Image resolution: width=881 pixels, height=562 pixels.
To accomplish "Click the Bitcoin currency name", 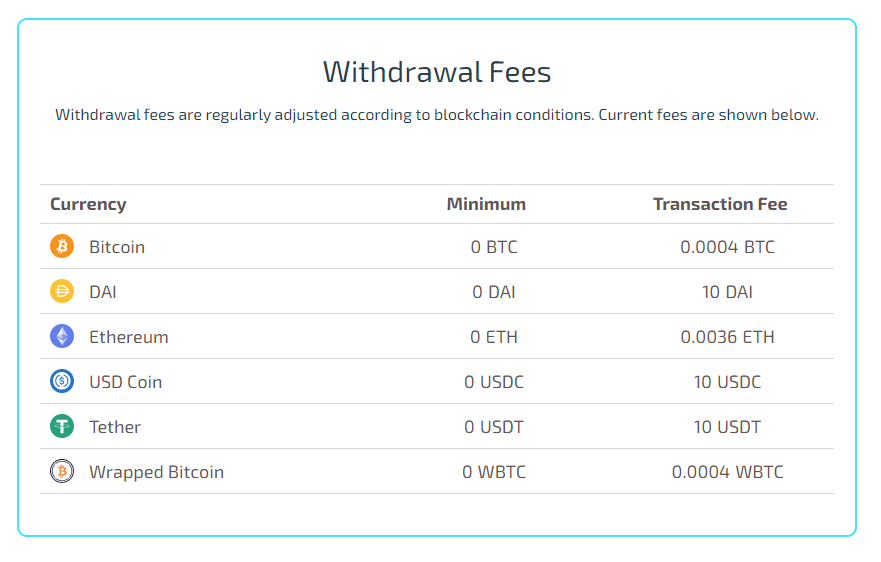I will coord(117,247).
